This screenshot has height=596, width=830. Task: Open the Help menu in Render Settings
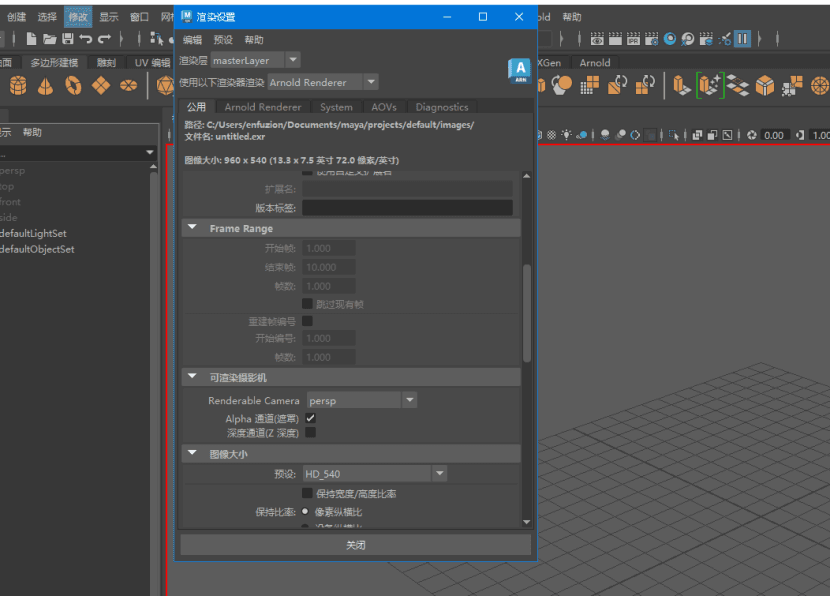254,40
